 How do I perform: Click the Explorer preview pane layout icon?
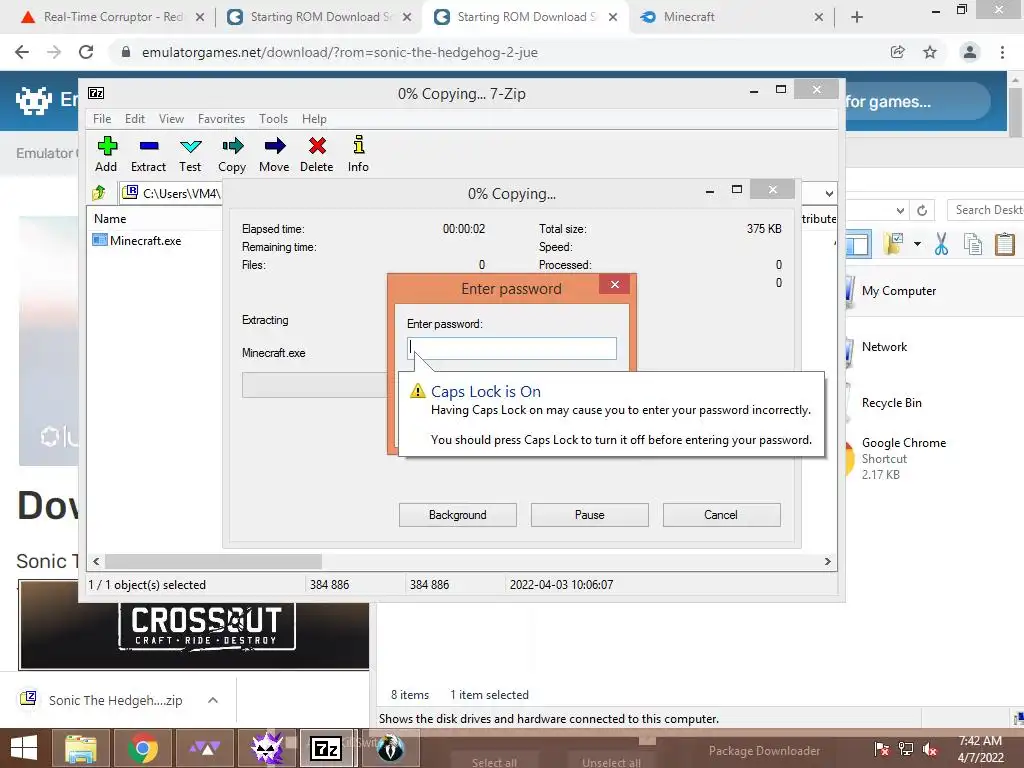858,244
